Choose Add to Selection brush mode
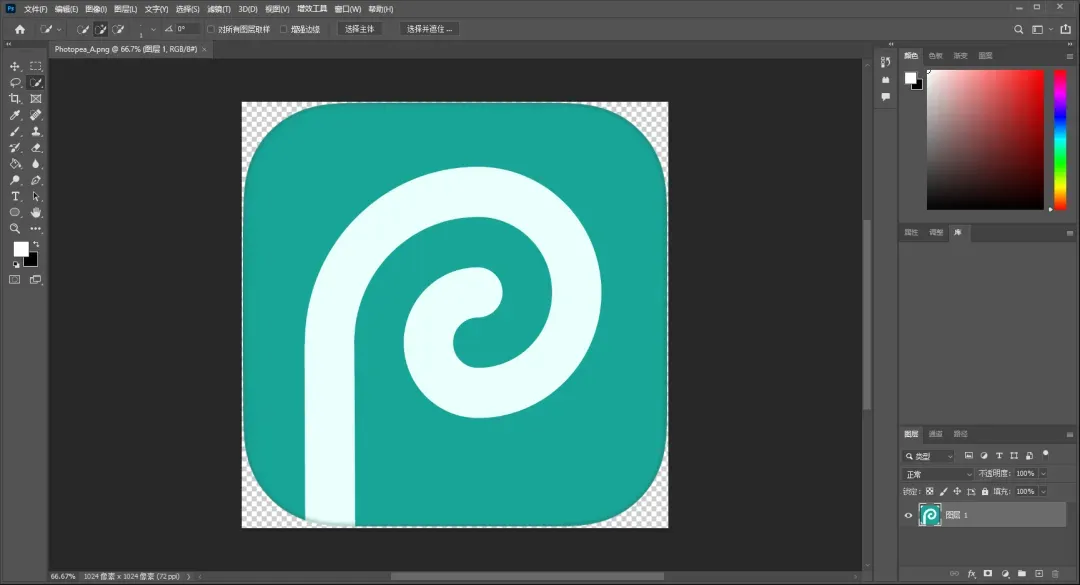Screen dimensions: 1080x585 click(101, 29)
